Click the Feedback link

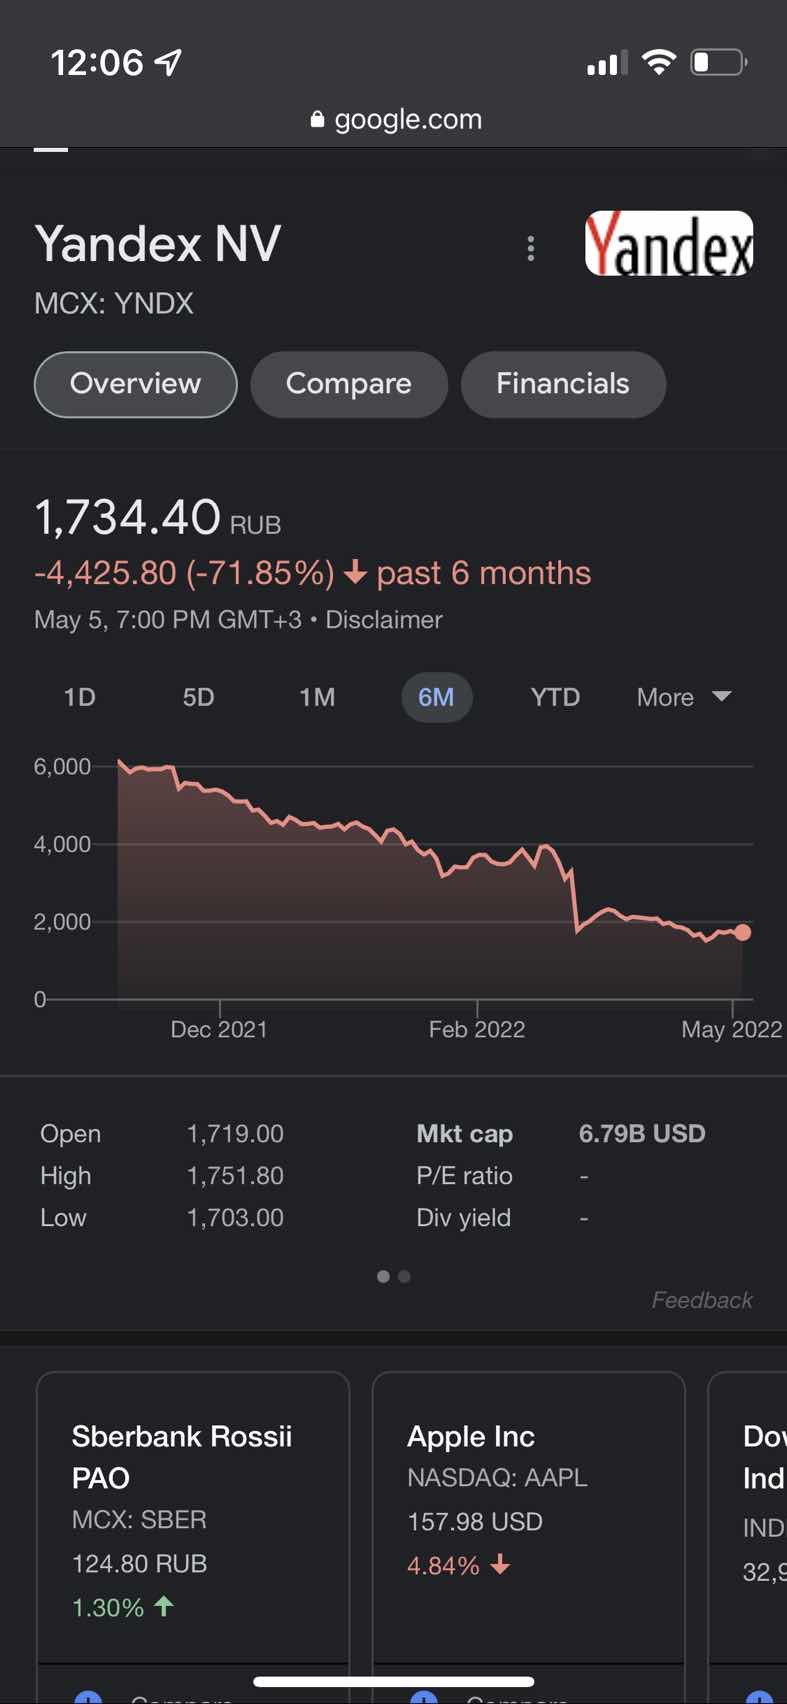701,1300
